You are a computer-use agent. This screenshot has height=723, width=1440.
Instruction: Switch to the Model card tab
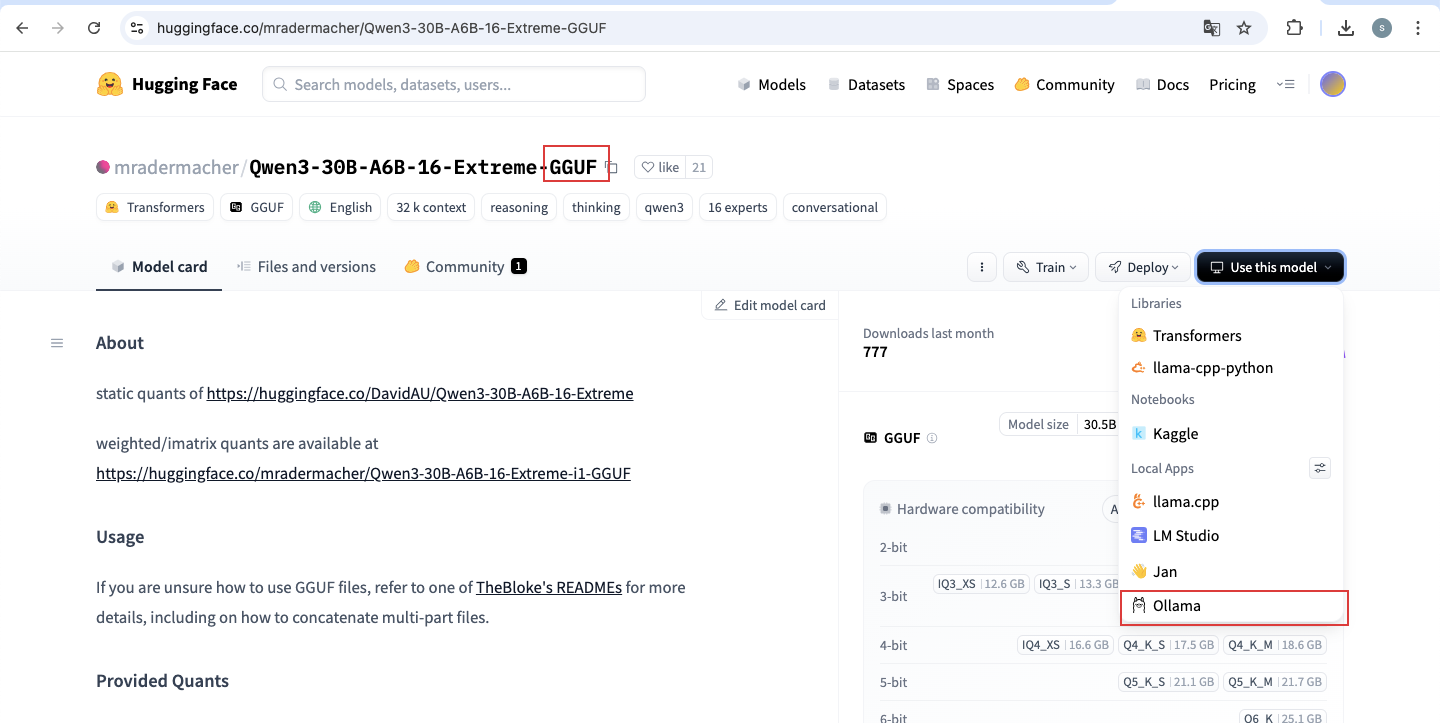[159, 267]
